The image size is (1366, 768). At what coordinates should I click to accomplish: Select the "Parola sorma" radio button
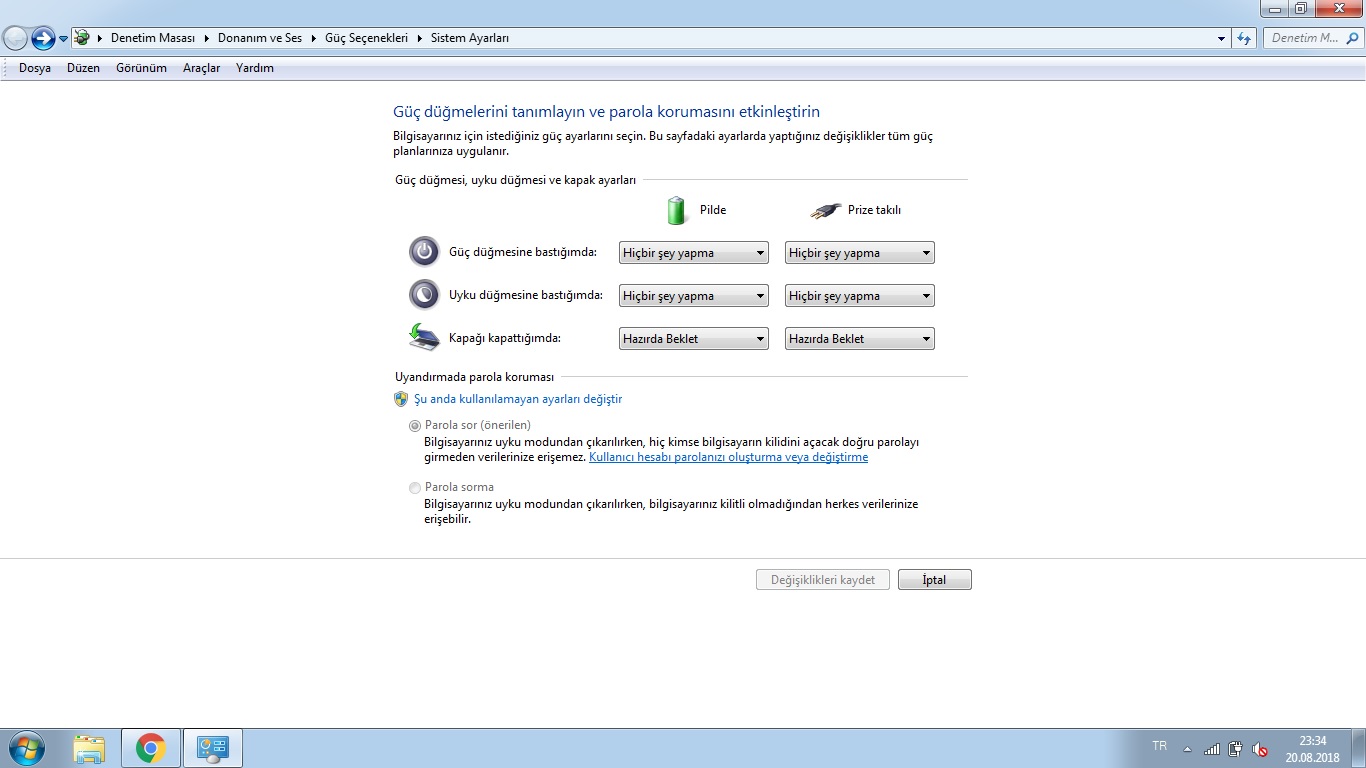tap(415, 488)
